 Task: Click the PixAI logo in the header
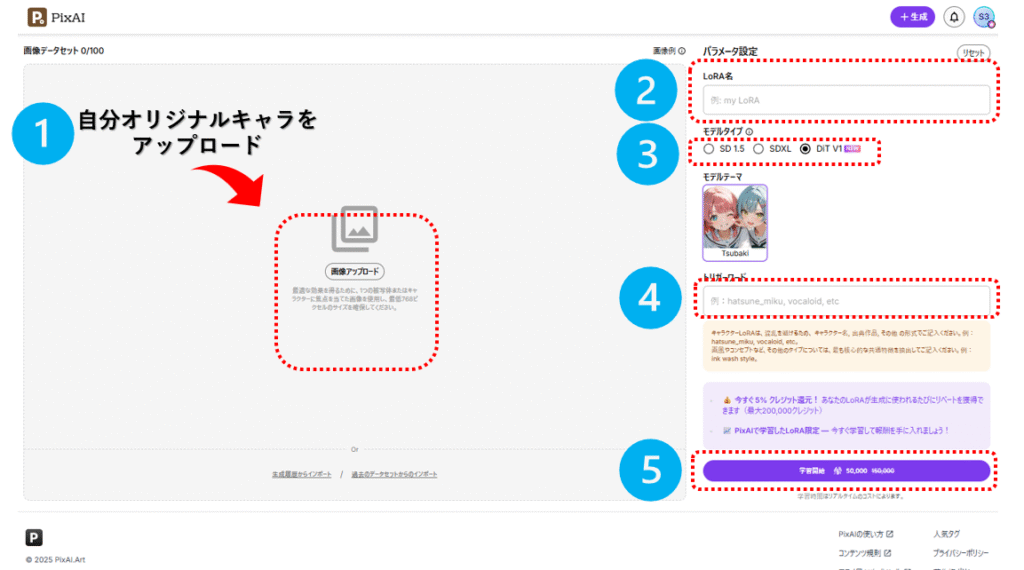point(50,17)
